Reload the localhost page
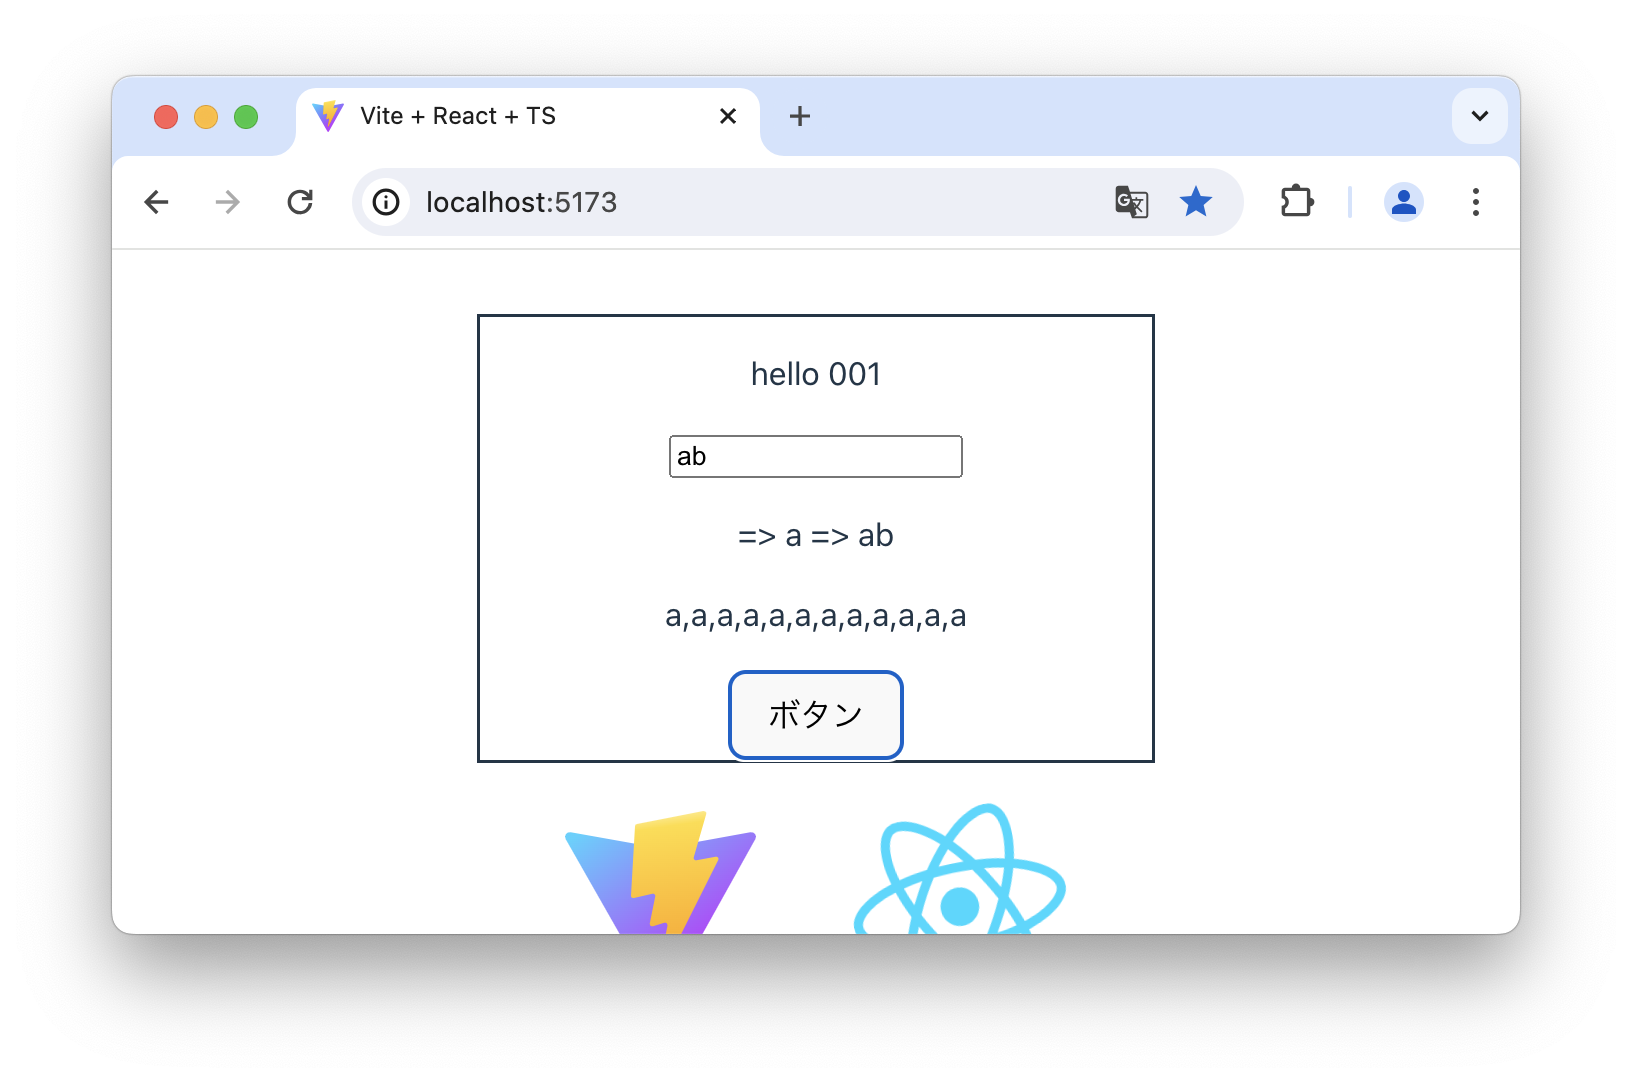Image resolution: width=1632 pixels, height=1082 pixels. click(x=300, y=202)
